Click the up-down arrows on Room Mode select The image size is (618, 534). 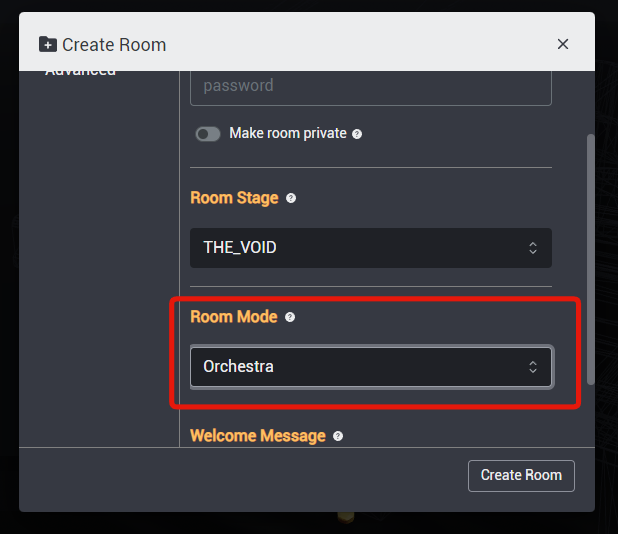533,367
